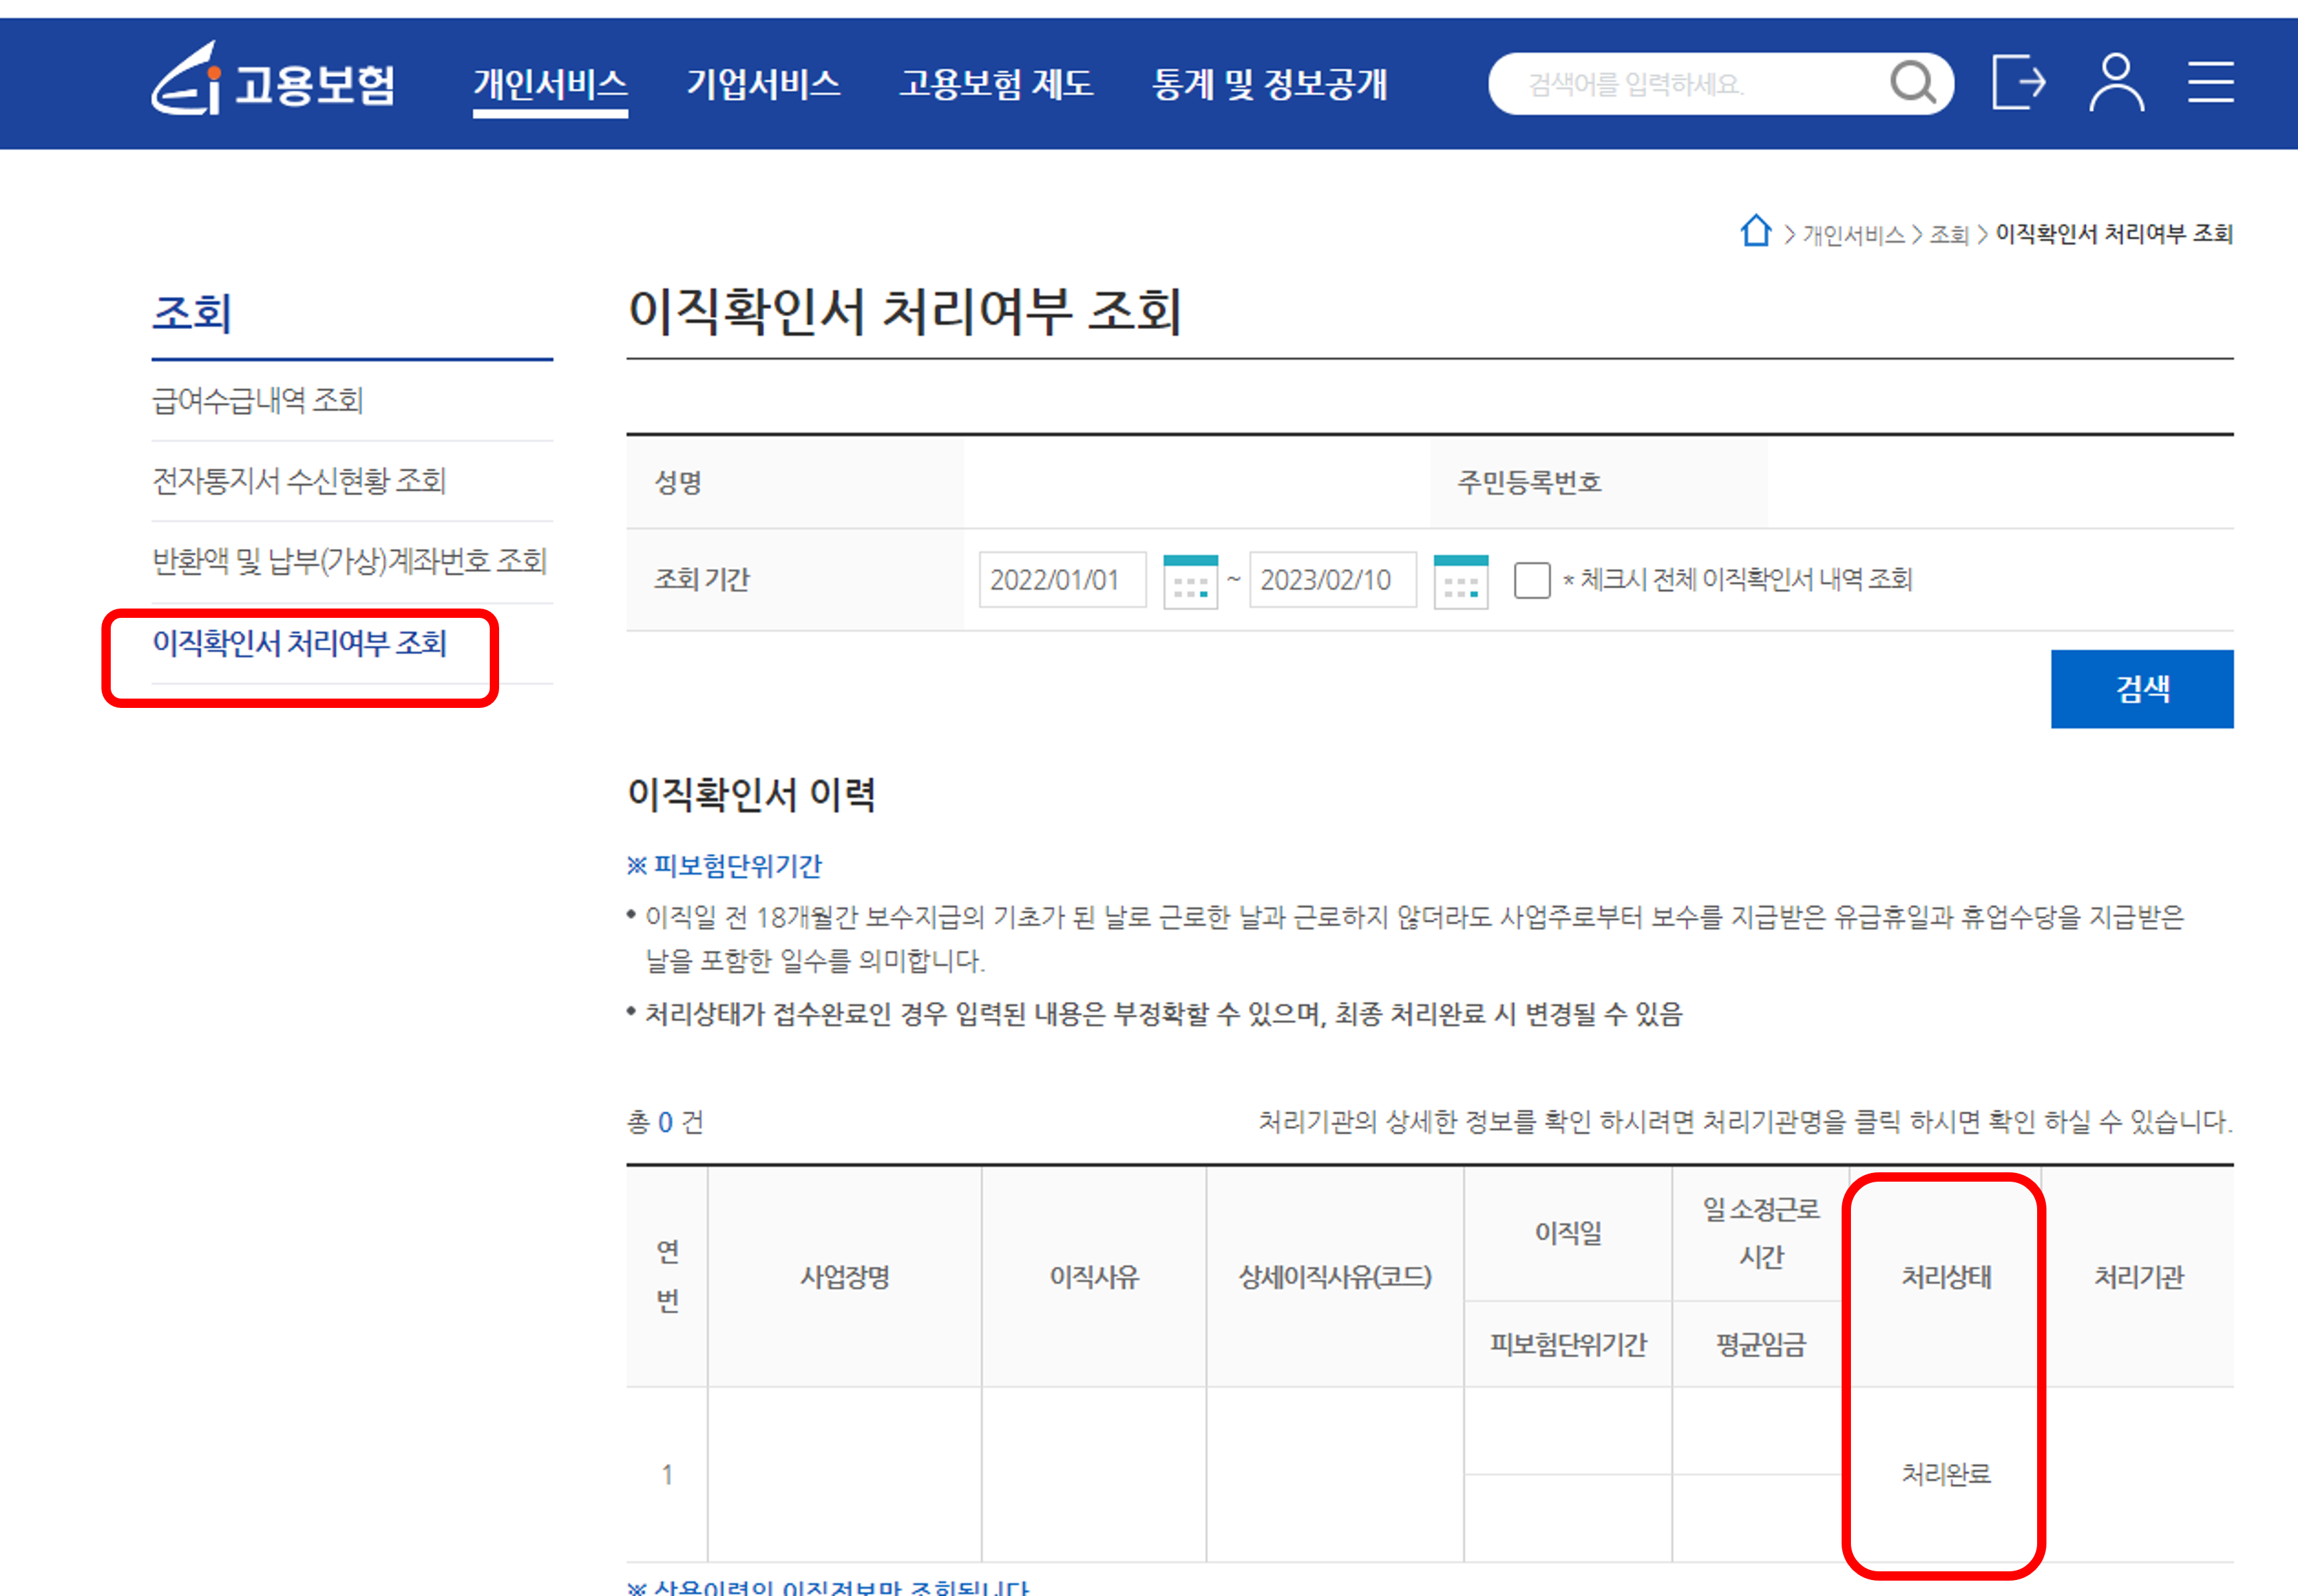Select the 개인서비스 menu
This screenshot has height=1596, width=2298.
click(550, 84)
